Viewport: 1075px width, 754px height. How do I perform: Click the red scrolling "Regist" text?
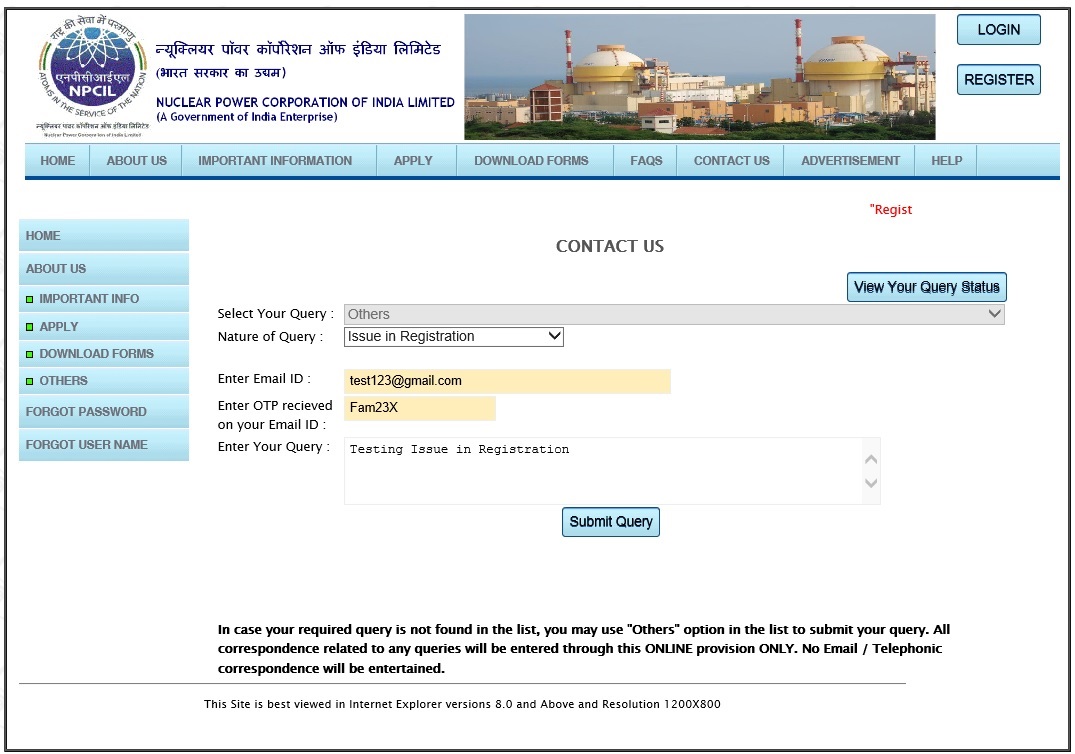point(891,210)
